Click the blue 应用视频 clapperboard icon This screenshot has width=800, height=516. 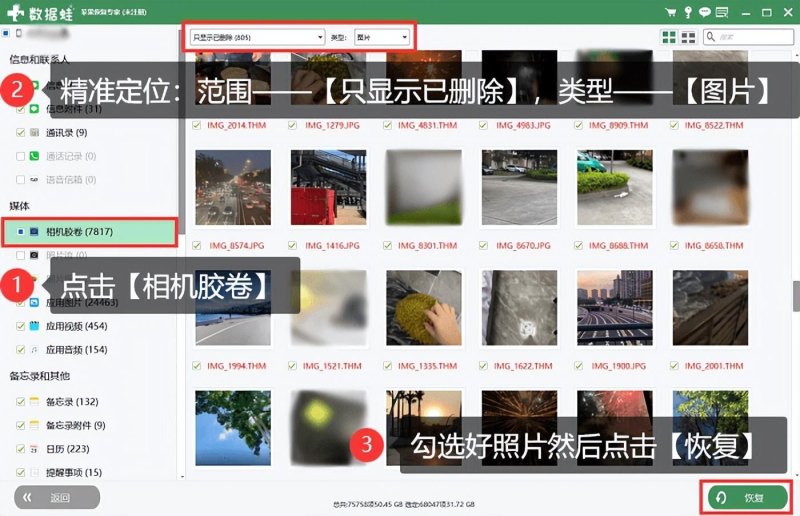[34, 326]
